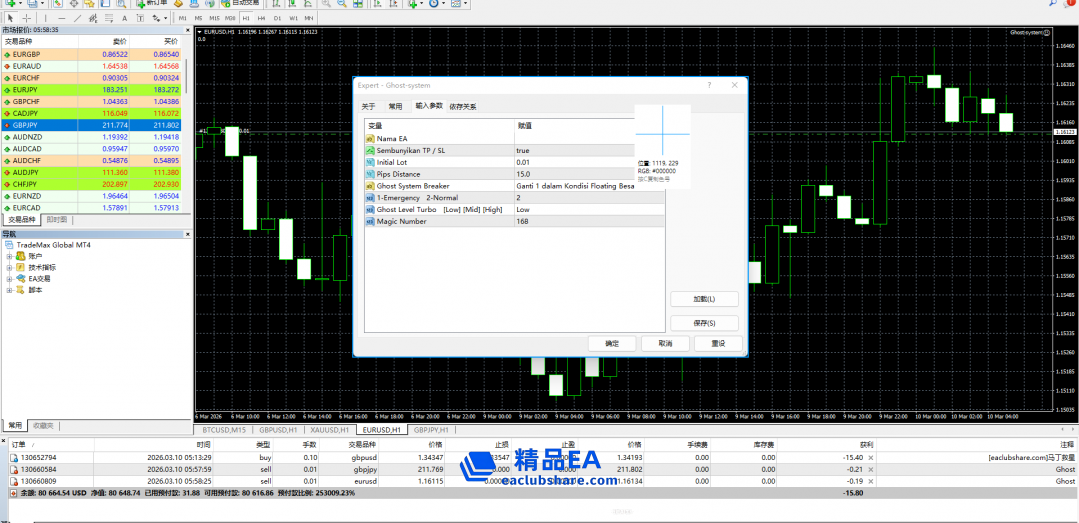1079x523 pixels.
Task: Select the trendline drawing tool
Action: (78, 18)
